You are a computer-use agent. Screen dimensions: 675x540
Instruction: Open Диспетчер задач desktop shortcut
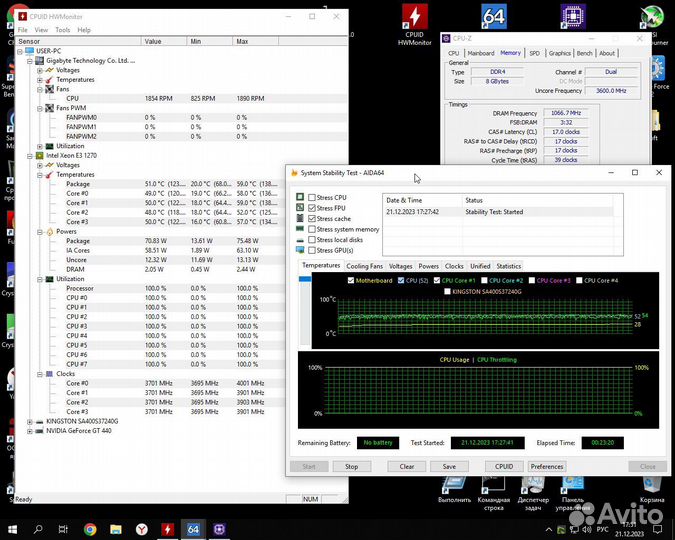click(x=533, y=494)
